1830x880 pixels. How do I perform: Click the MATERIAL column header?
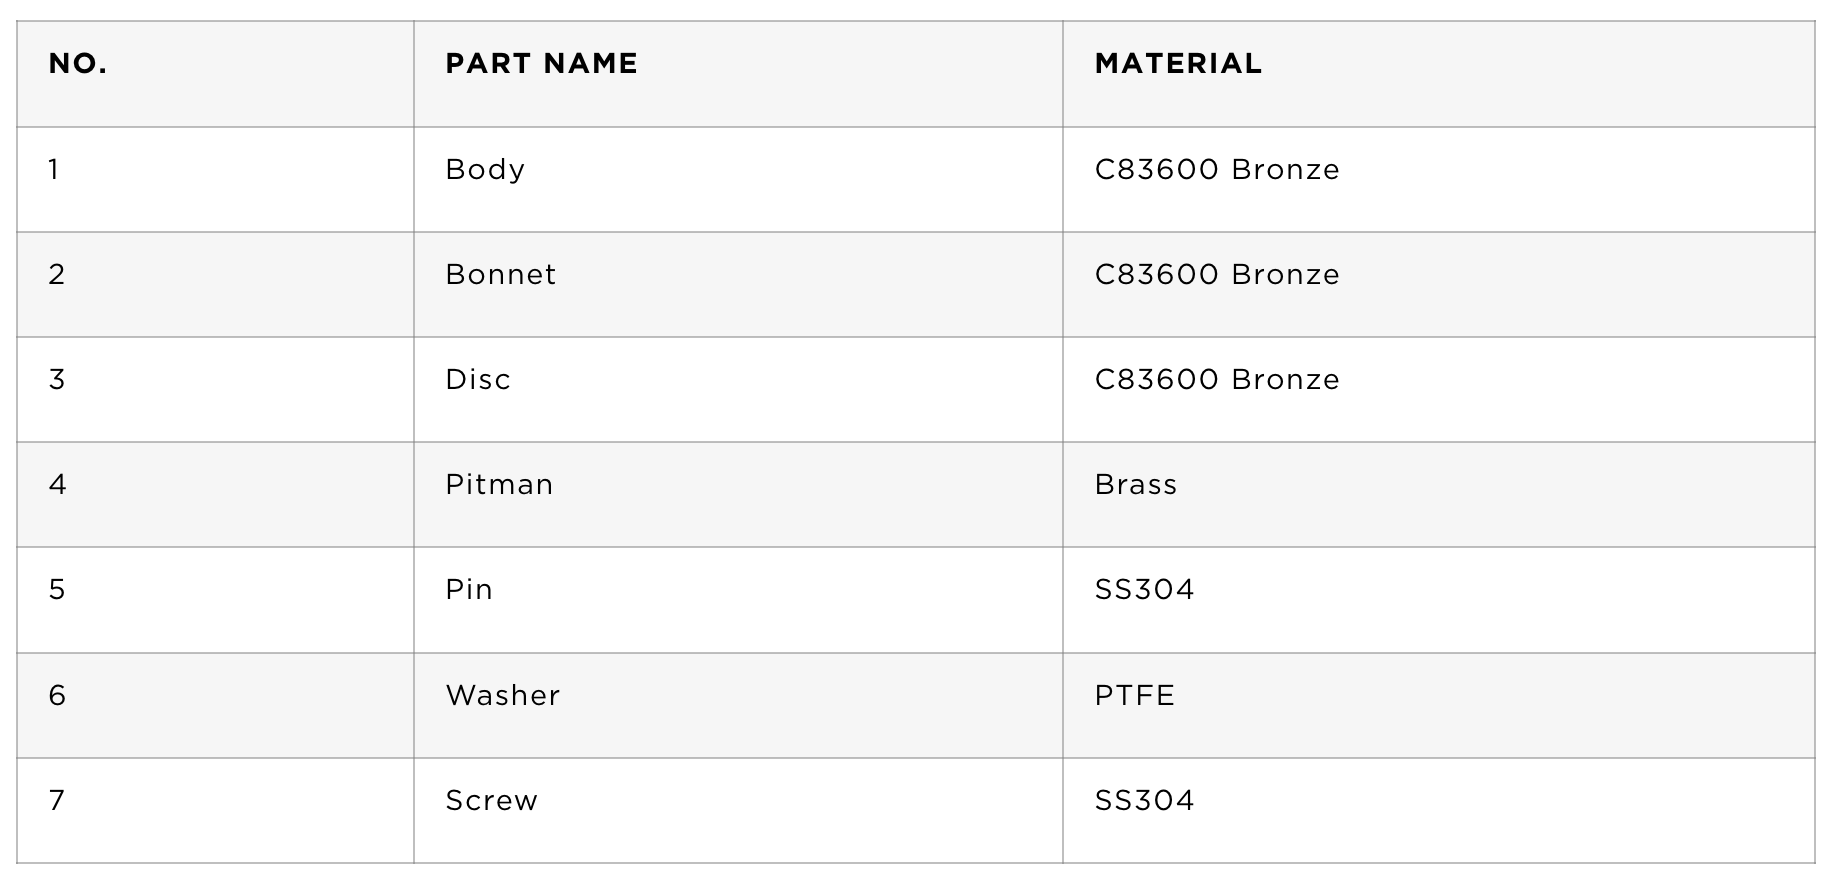point(1178,64)
